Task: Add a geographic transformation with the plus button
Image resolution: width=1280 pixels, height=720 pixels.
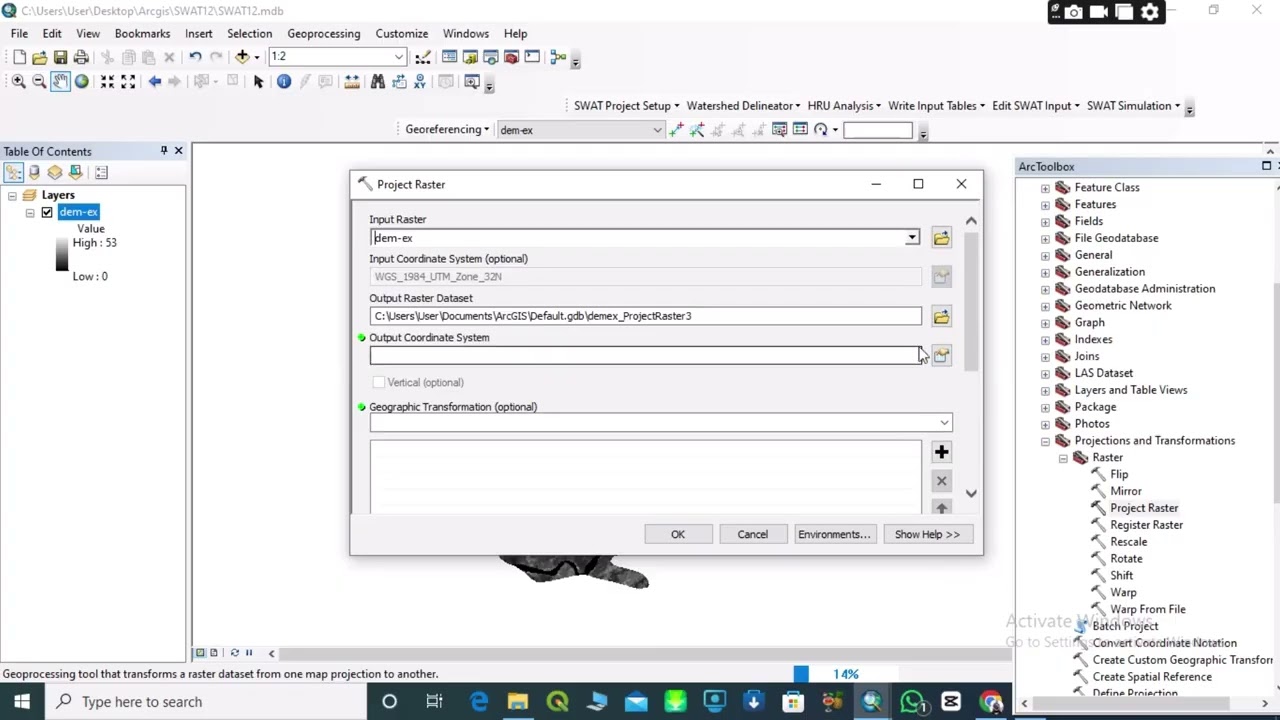Action: [x=941, y=452]
